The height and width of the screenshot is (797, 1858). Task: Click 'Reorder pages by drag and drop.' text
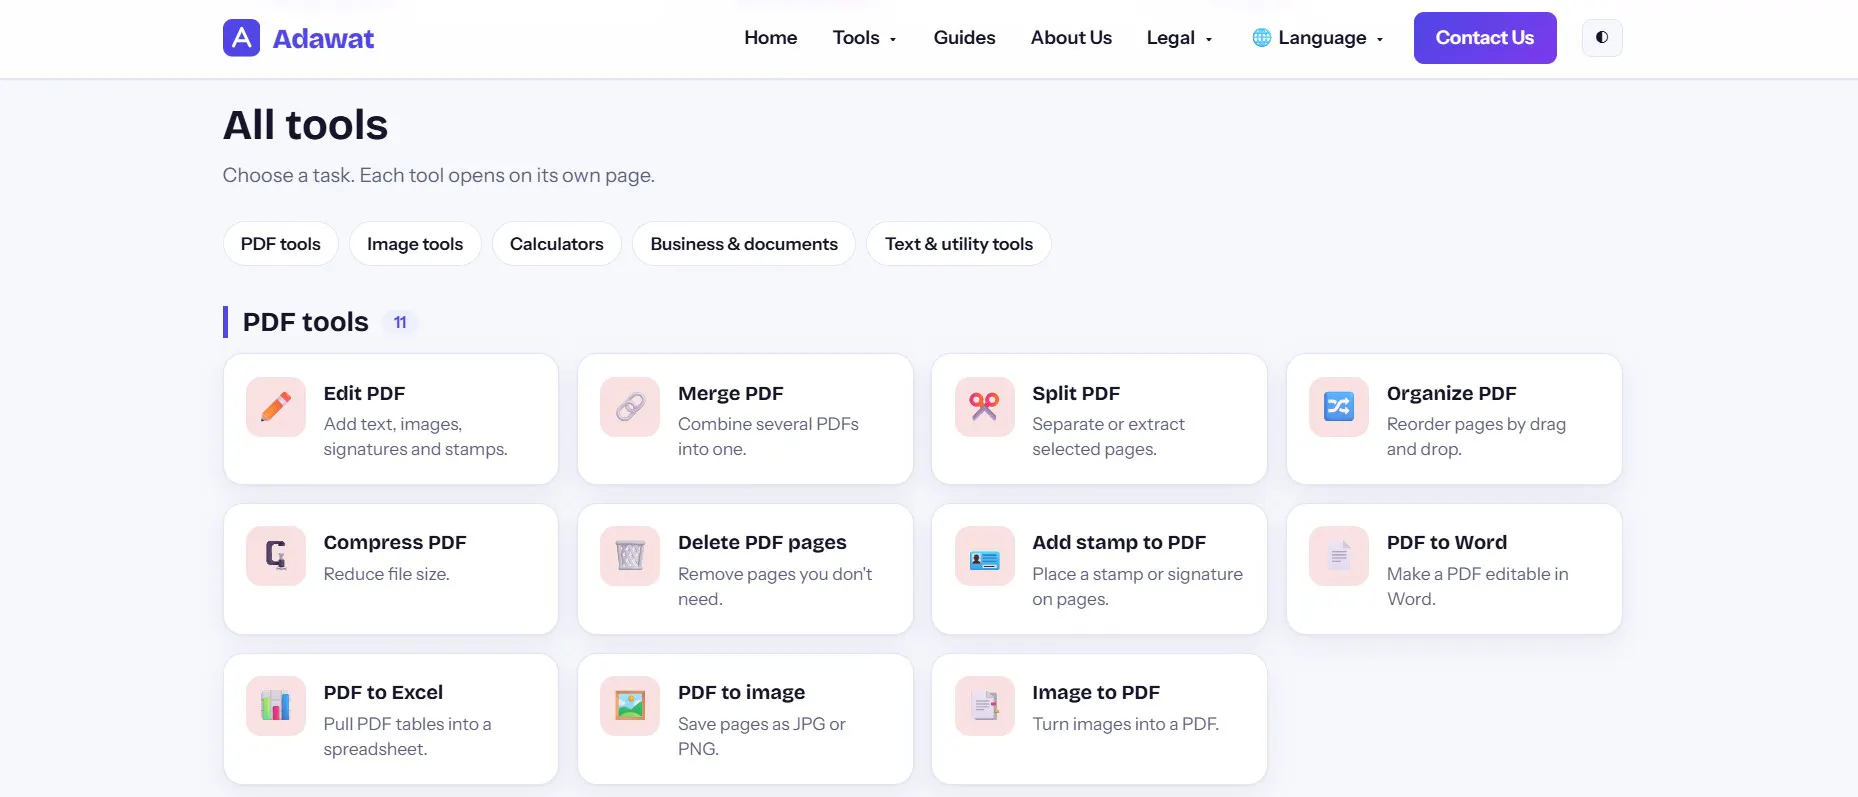pos(1476,437)
